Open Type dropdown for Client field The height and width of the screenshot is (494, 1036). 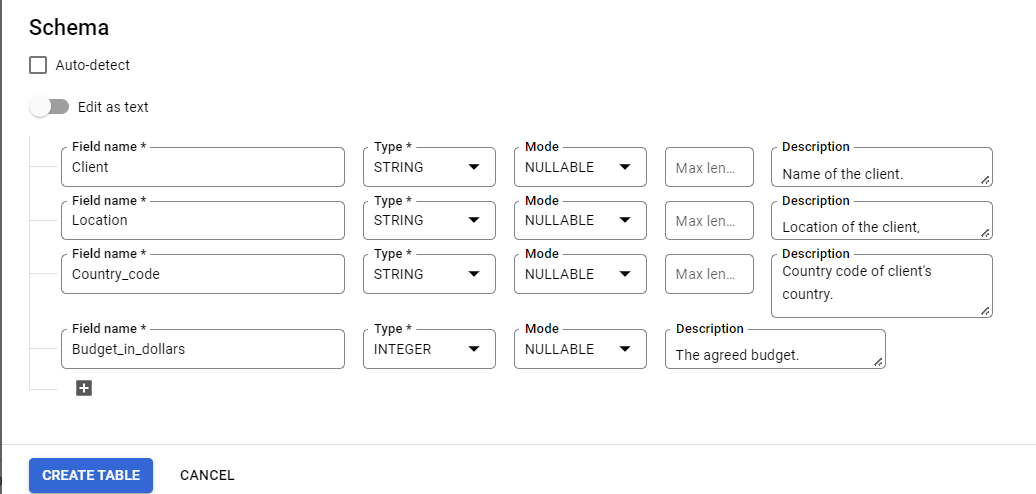click(429, 167)
